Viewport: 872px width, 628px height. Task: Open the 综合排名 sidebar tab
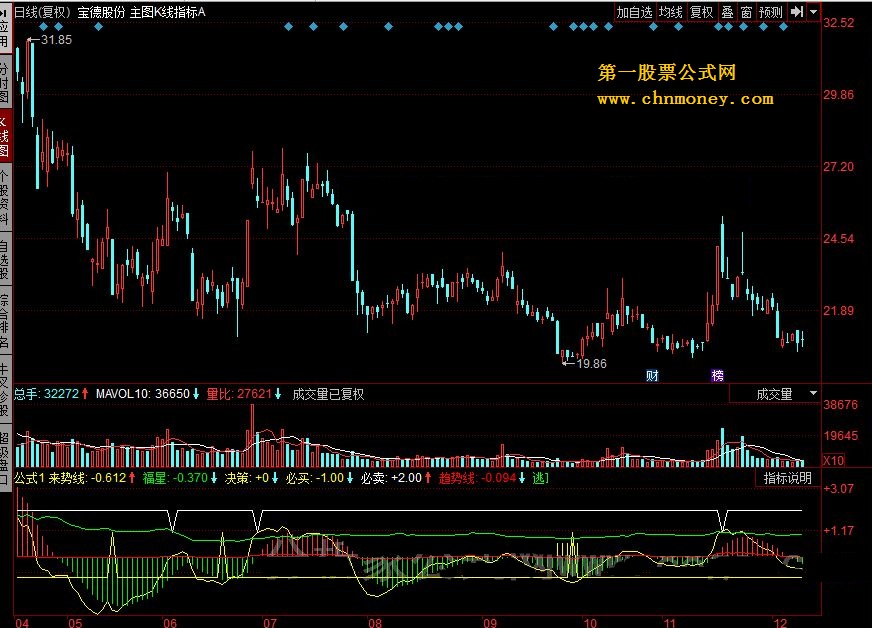4,321
